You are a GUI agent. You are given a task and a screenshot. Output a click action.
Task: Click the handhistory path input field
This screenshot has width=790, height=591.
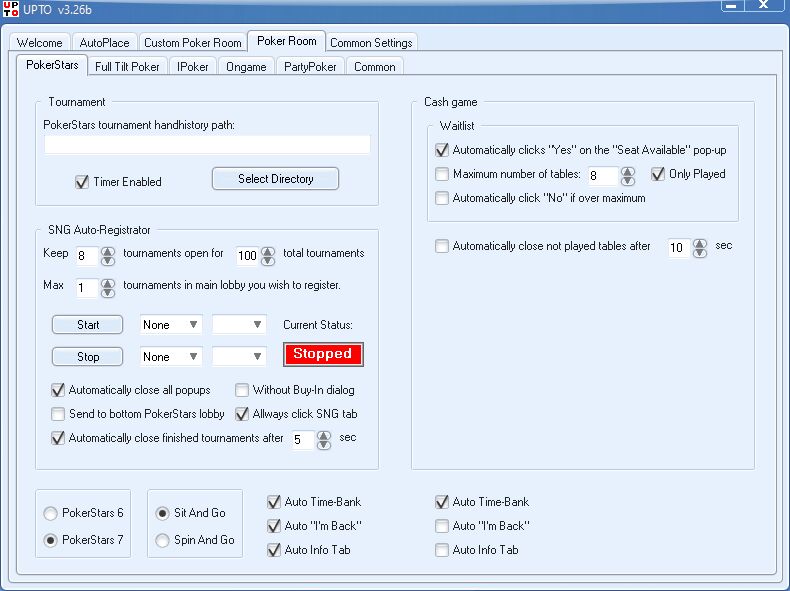click(207, 145)
